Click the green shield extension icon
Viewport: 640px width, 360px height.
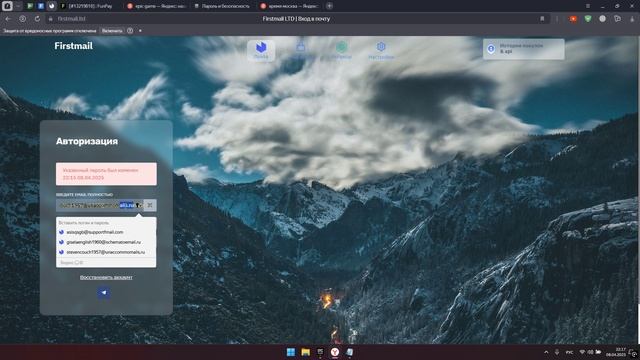tap(588, 19)
